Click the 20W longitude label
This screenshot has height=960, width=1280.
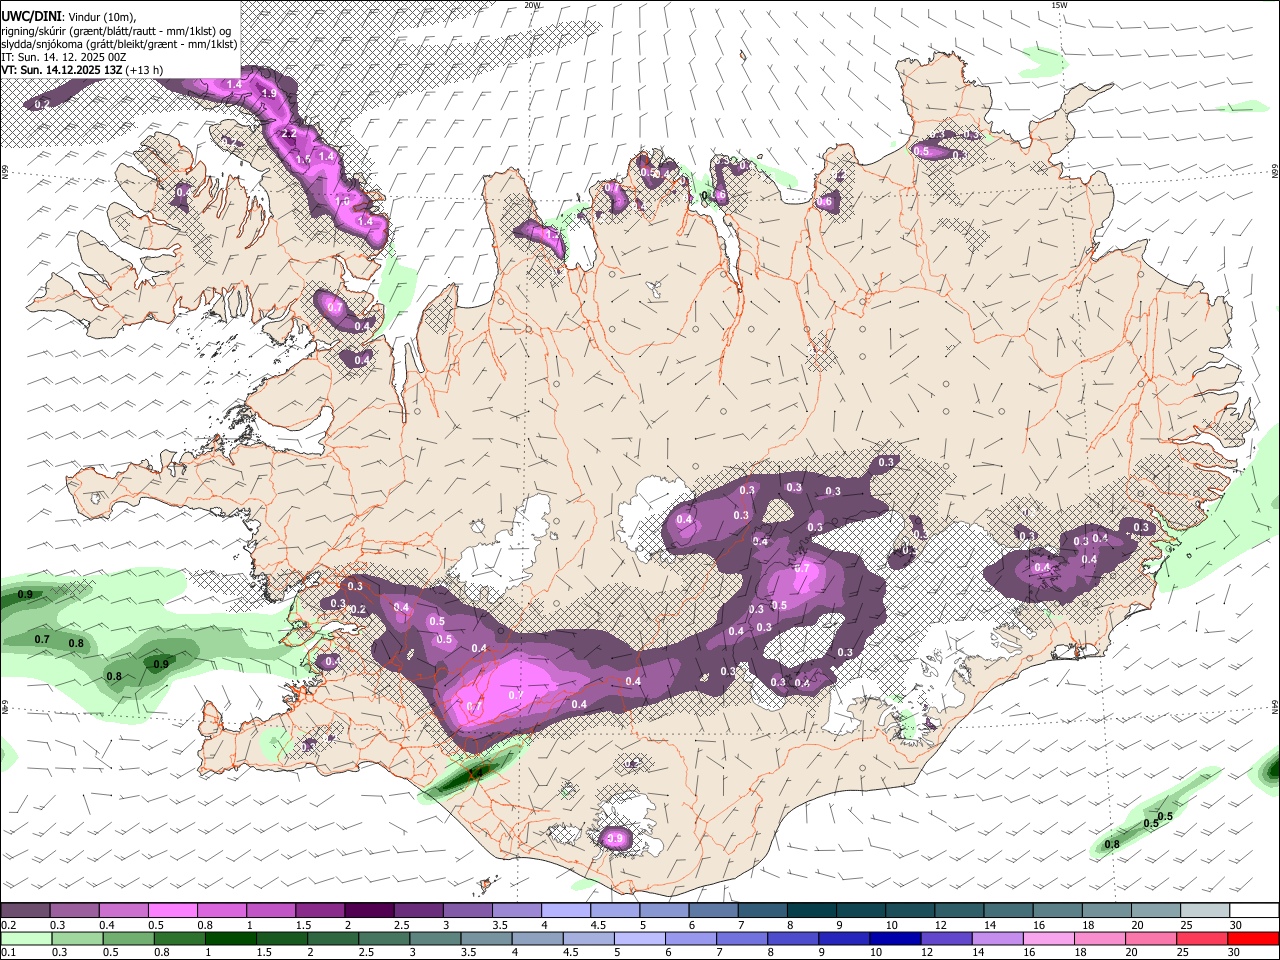click(x=533, y=5)
